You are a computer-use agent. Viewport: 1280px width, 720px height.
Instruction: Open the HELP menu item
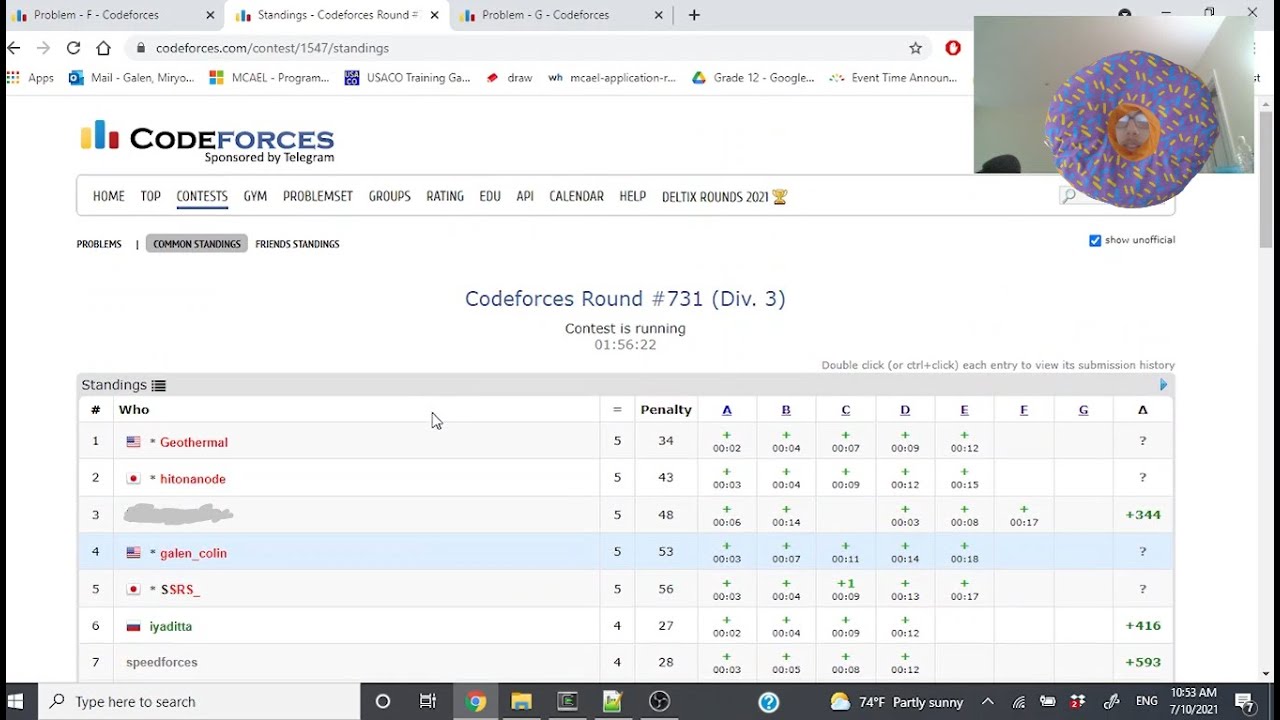(x=632, y=196)
